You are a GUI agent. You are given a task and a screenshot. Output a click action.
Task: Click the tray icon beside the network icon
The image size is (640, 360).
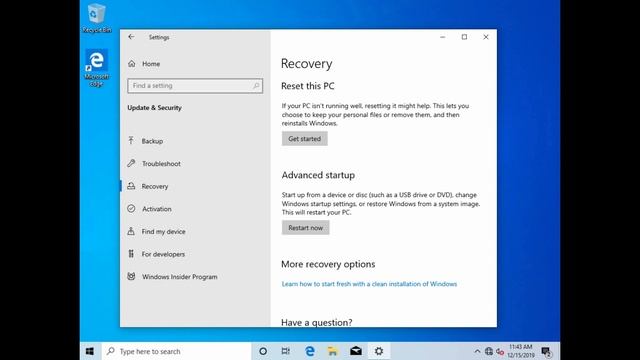(500, 351)
